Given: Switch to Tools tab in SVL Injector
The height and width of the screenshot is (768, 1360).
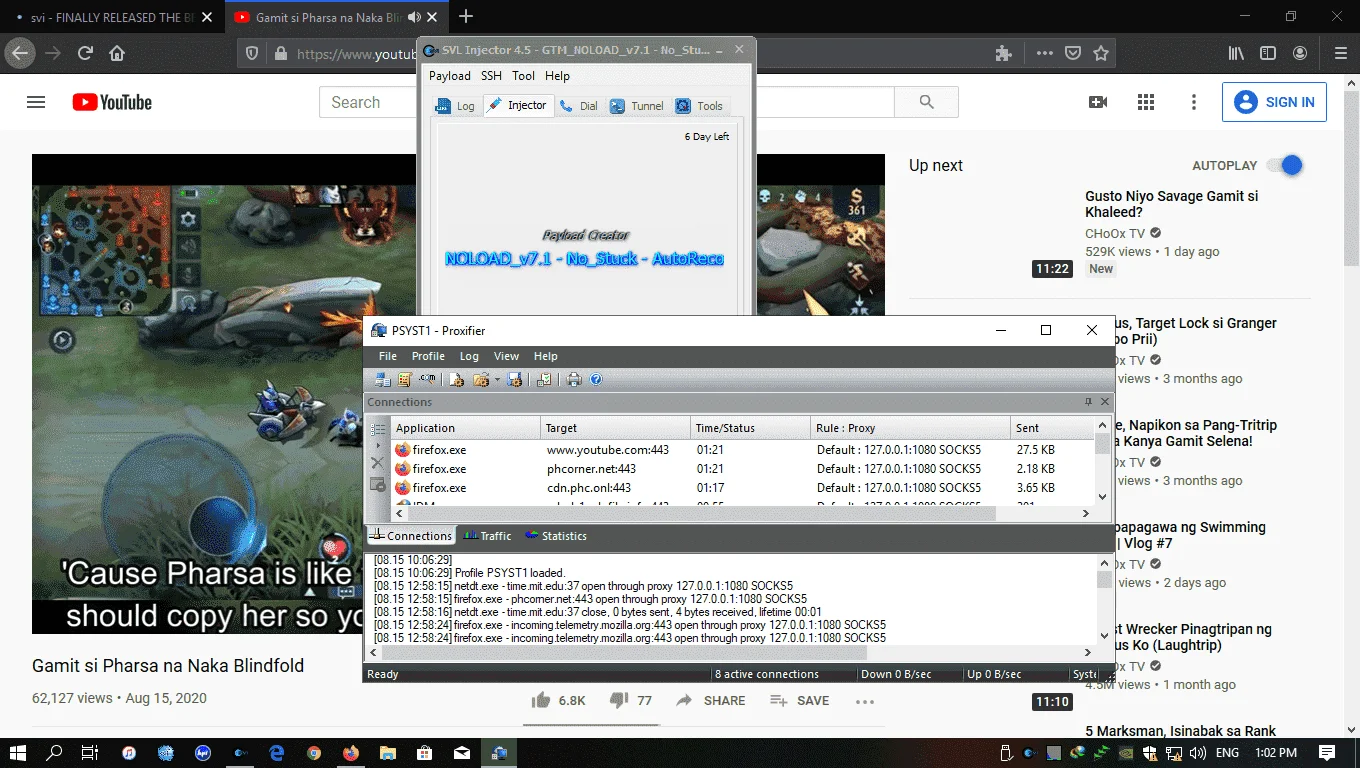Looking at the screenshot, I should 699,106.
